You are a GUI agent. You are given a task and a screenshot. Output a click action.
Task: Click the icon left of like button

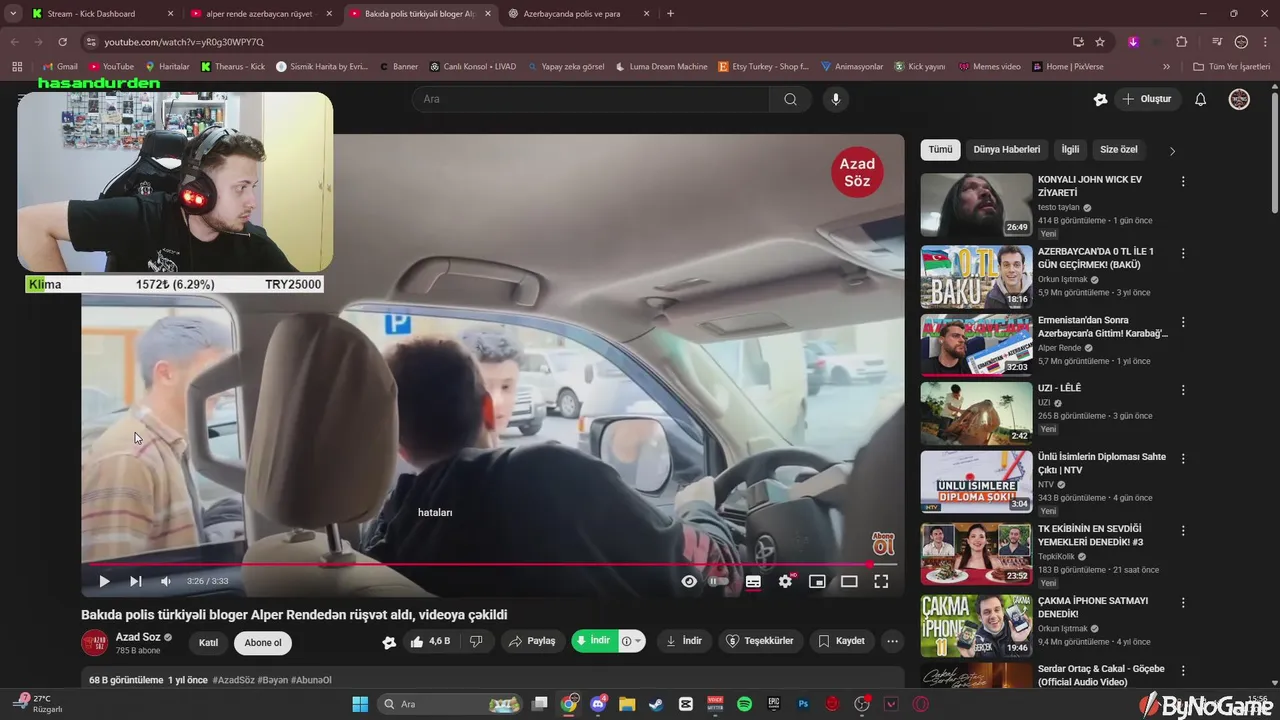(389, 642)
